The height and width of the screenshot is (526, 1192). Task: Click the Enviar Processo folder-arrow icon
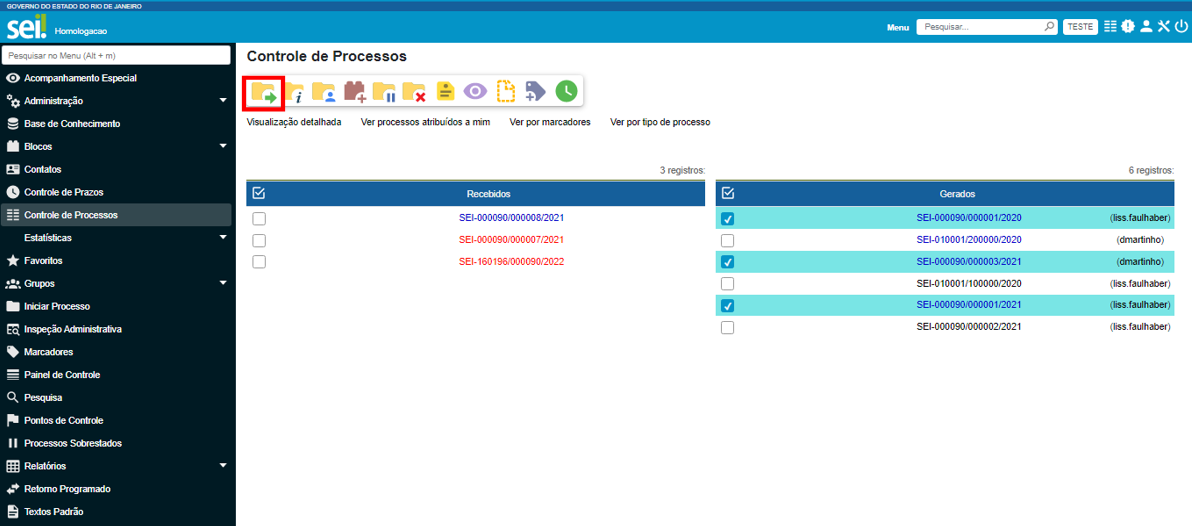pos(264,92)
